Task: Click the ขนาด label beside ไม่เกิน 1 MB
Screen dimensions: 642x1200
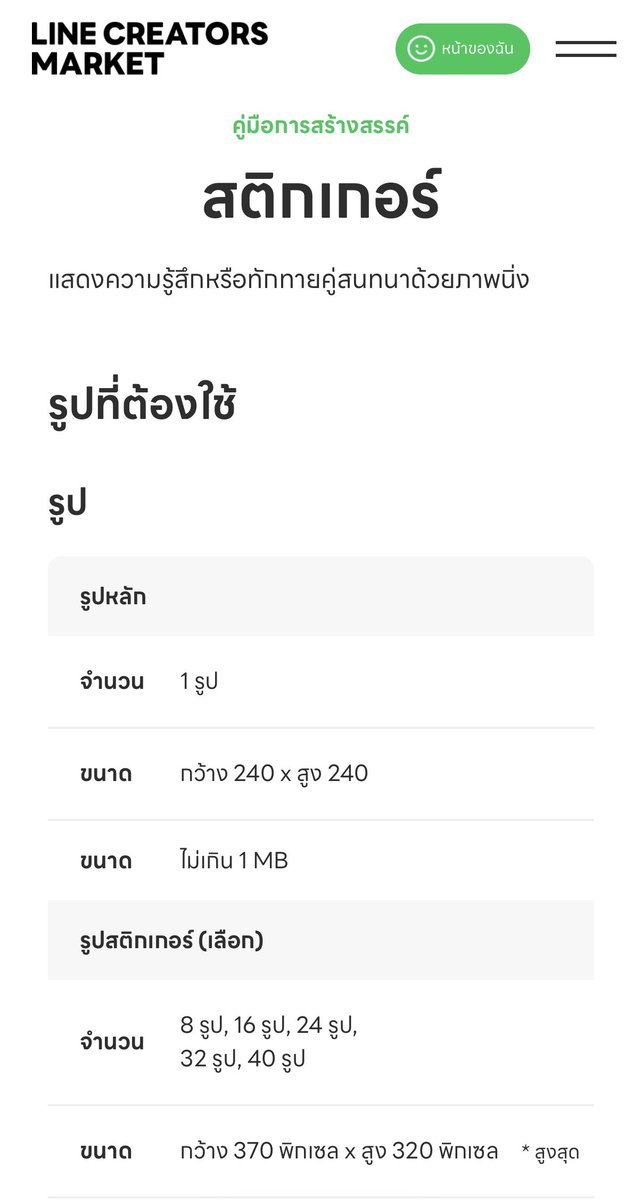Action: coord(106,860)
